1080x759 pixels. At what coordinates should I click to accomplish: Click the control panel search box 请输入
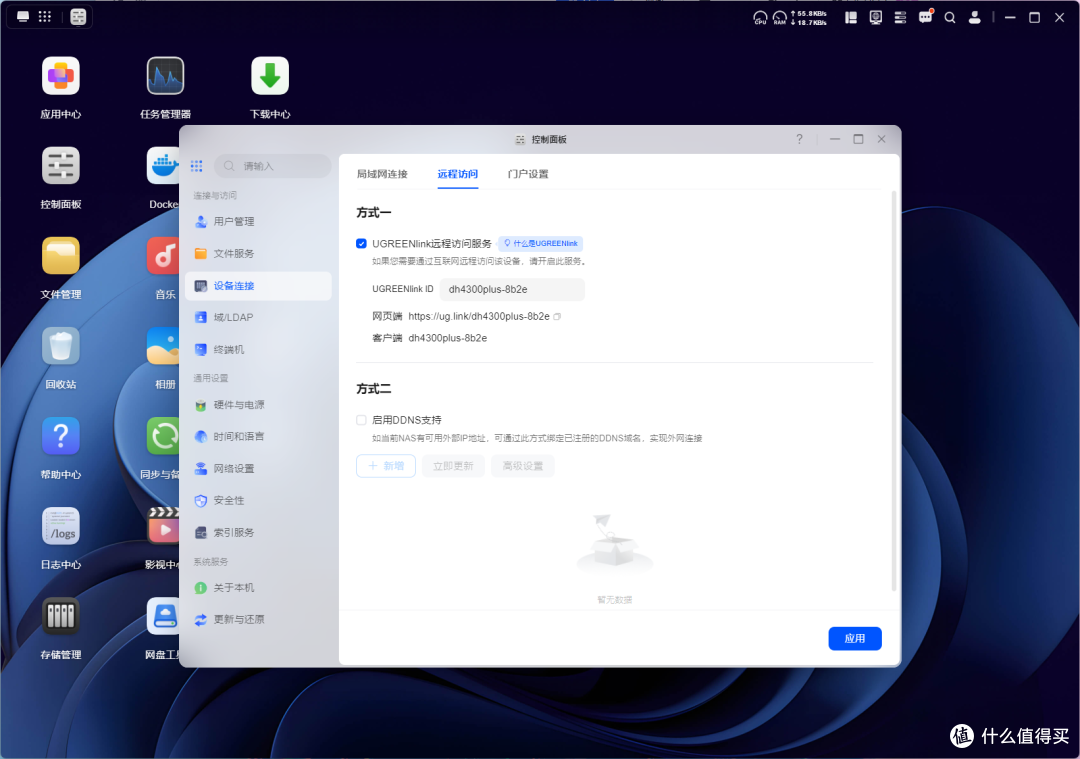273,166
